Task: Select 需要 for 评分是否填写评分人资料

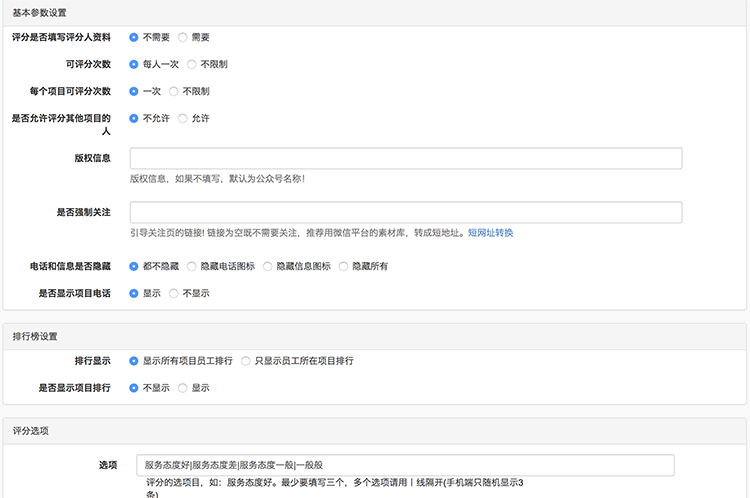Action: [182, 37]
